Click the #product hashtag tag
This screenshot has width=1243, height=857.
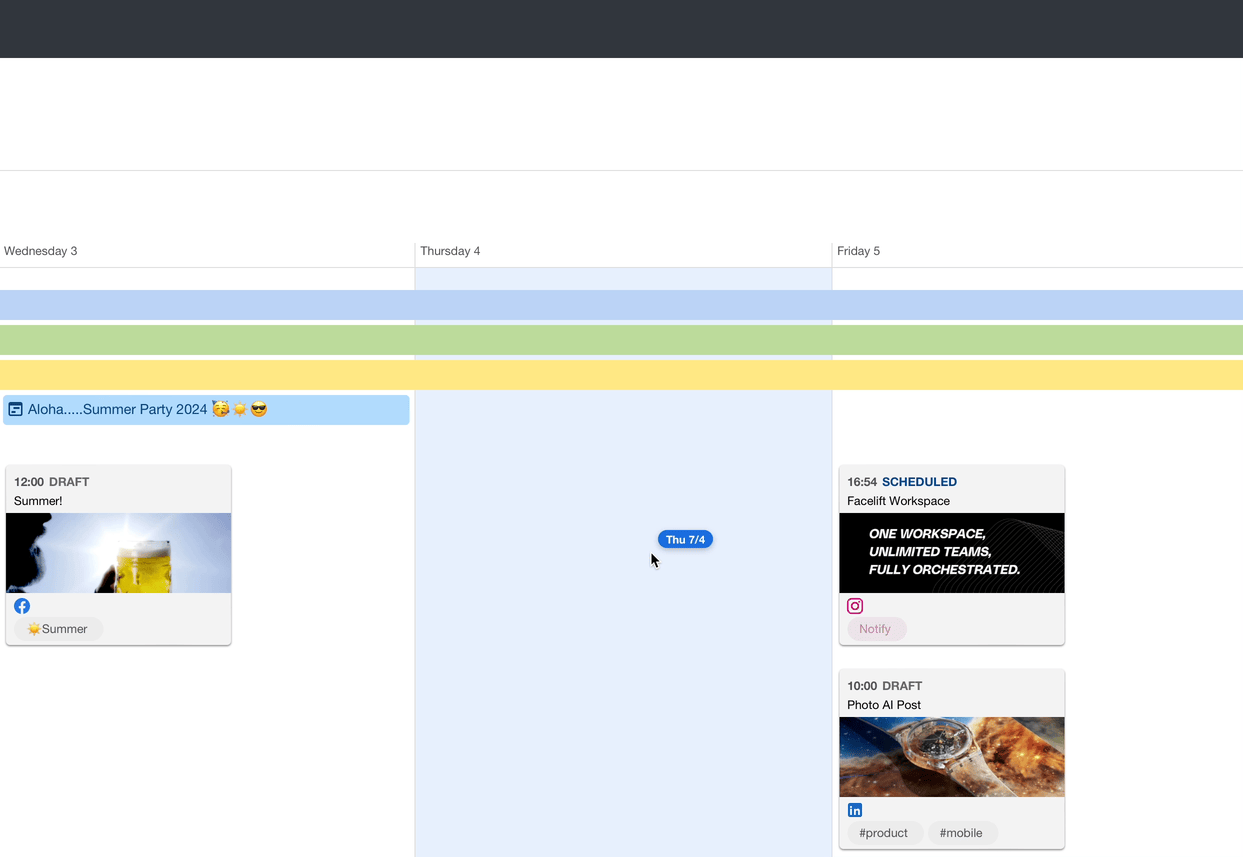click(x=883, y=833)
